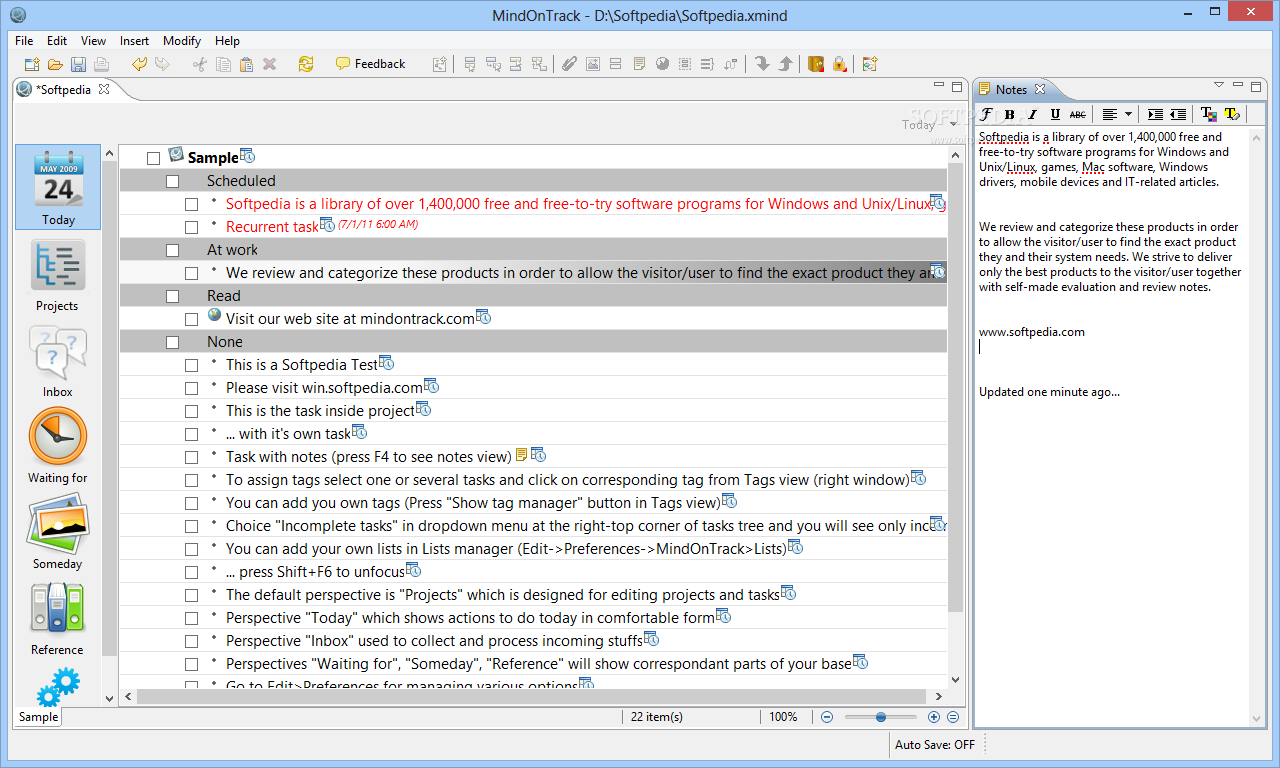Open the File menu
Screen dimensions: 1280x768
click(x=24, y=41)
